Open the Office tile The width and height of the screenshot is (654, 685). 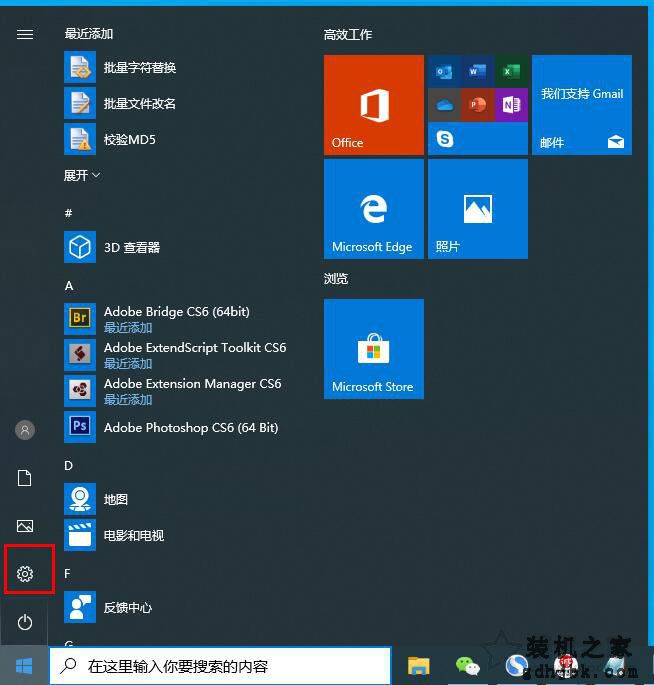tap(374, 105)
